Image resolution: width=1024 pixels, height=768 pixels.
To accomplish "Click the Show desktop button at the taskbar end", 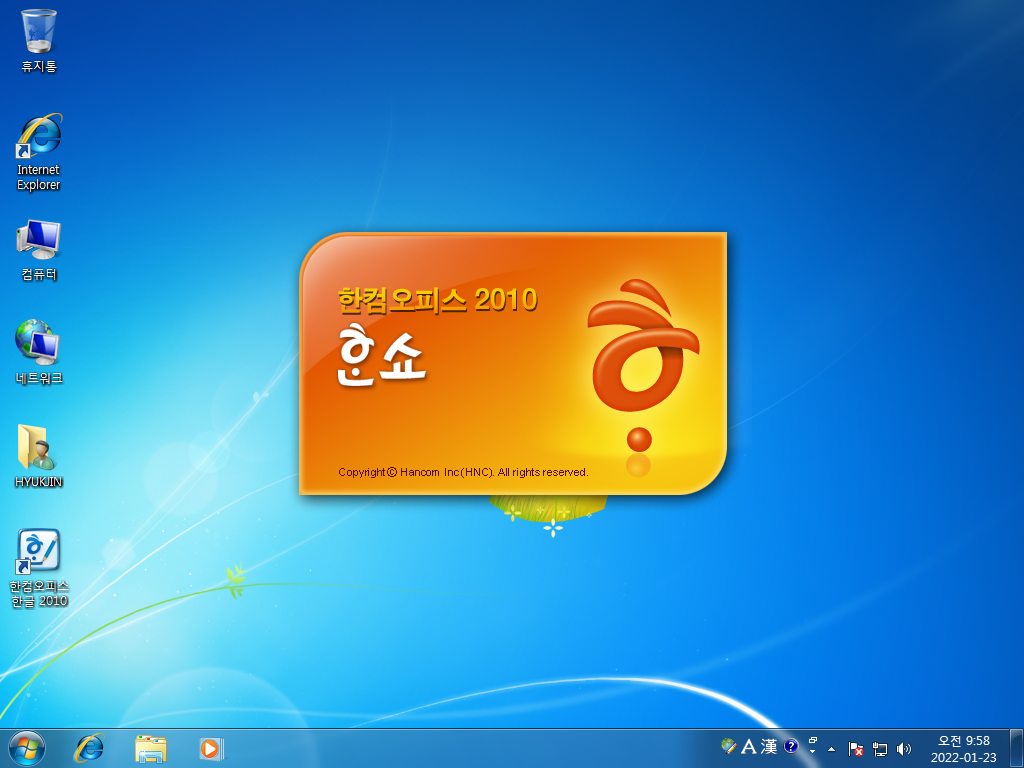I will (1016, 748).
